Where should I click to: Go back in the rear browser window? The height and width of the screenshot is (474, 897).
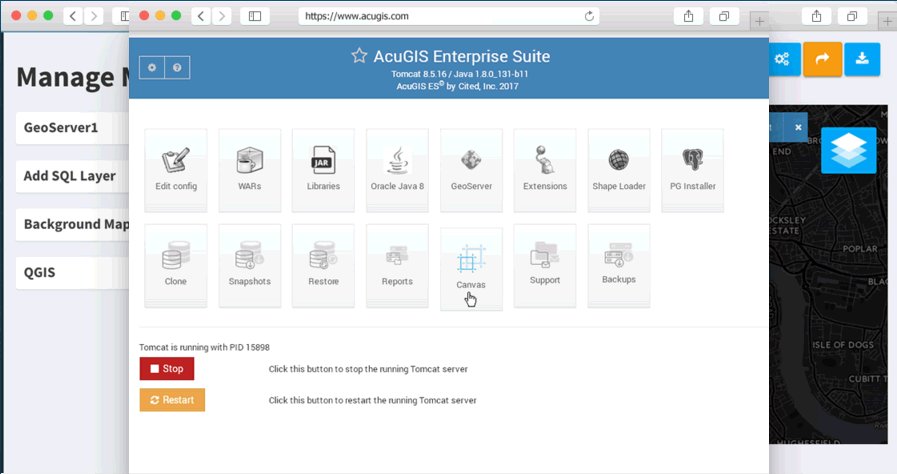point(73,16)
